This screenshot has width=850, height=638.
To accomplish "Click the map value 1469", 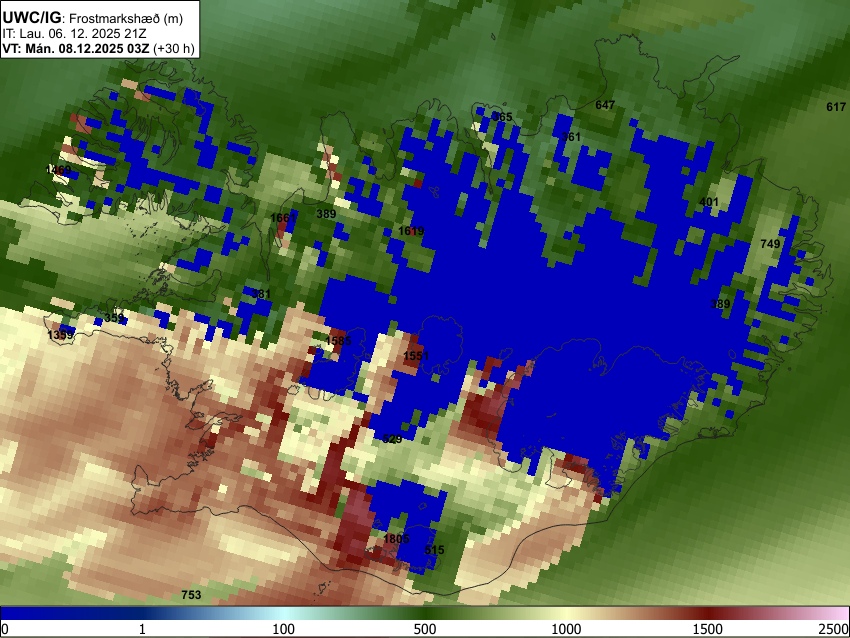I will (59, 170).
